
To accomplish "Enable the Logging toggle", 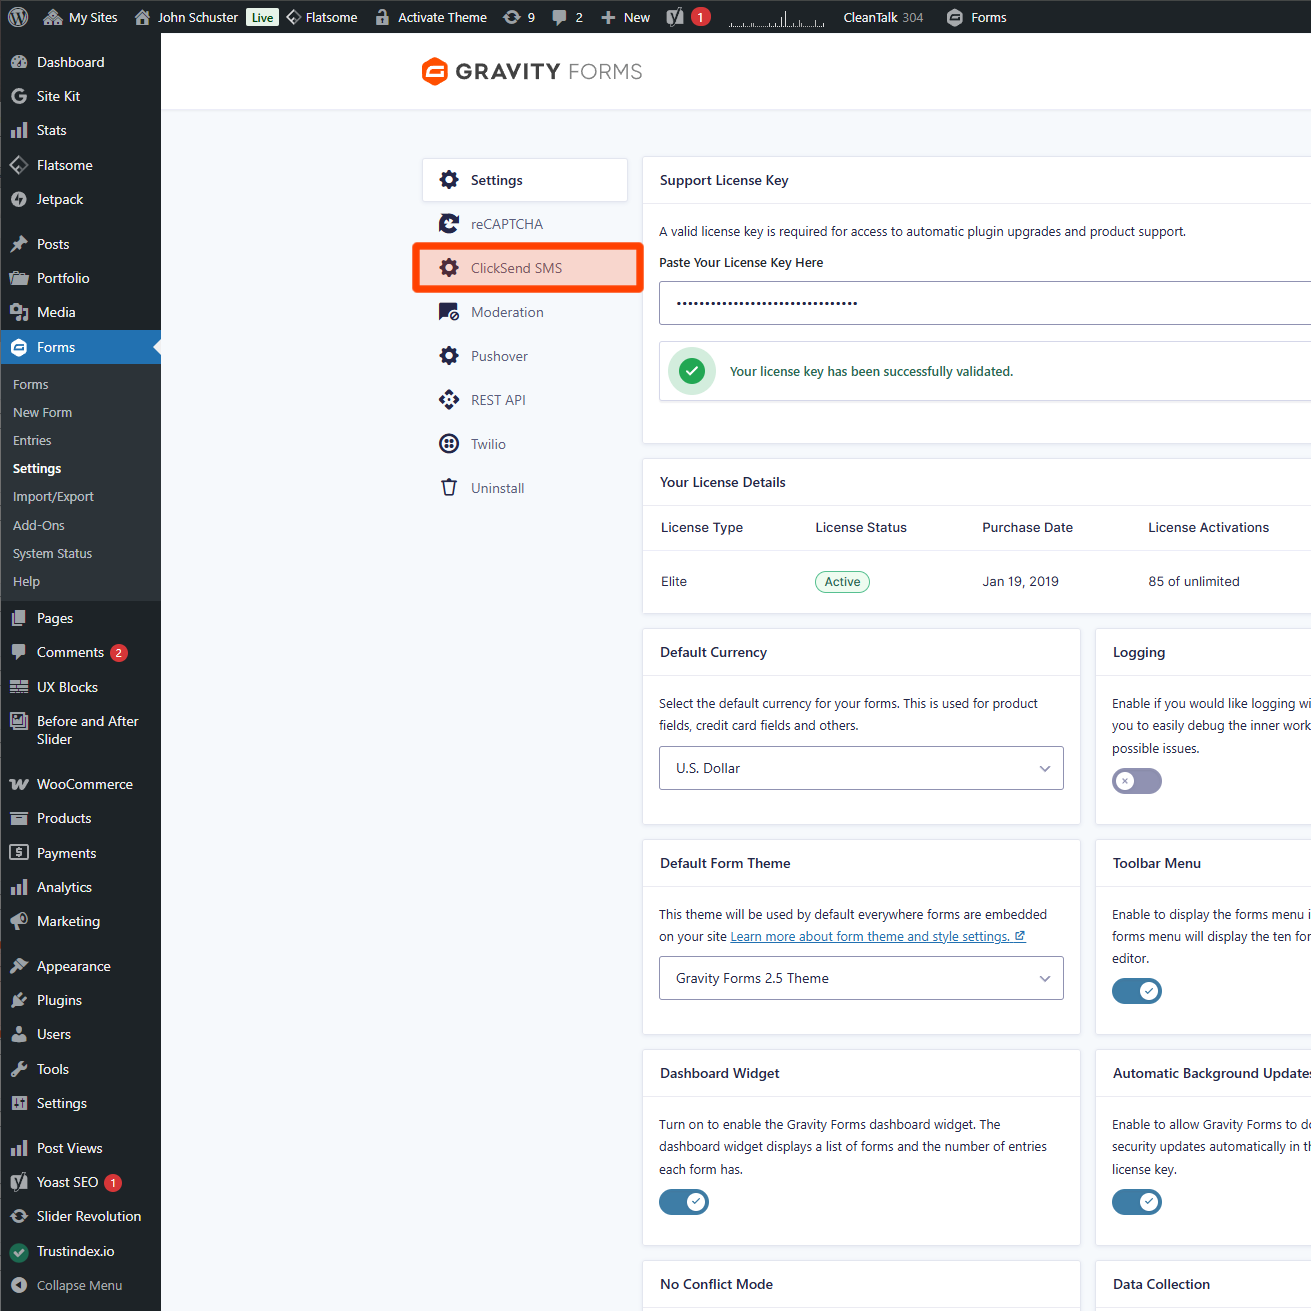I will (x=1136, y=781).
